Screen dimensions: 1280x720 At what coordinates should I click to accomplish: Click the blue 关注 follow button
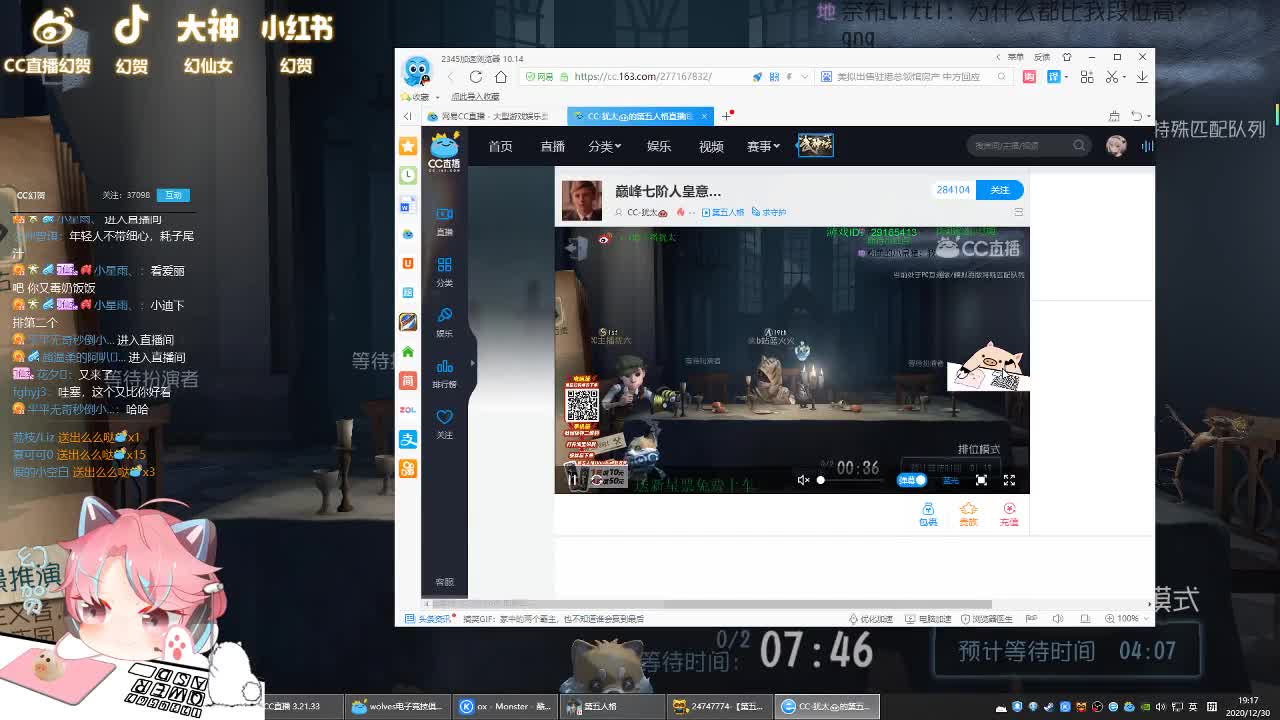pyautogui.click(x=1000, y=190)
